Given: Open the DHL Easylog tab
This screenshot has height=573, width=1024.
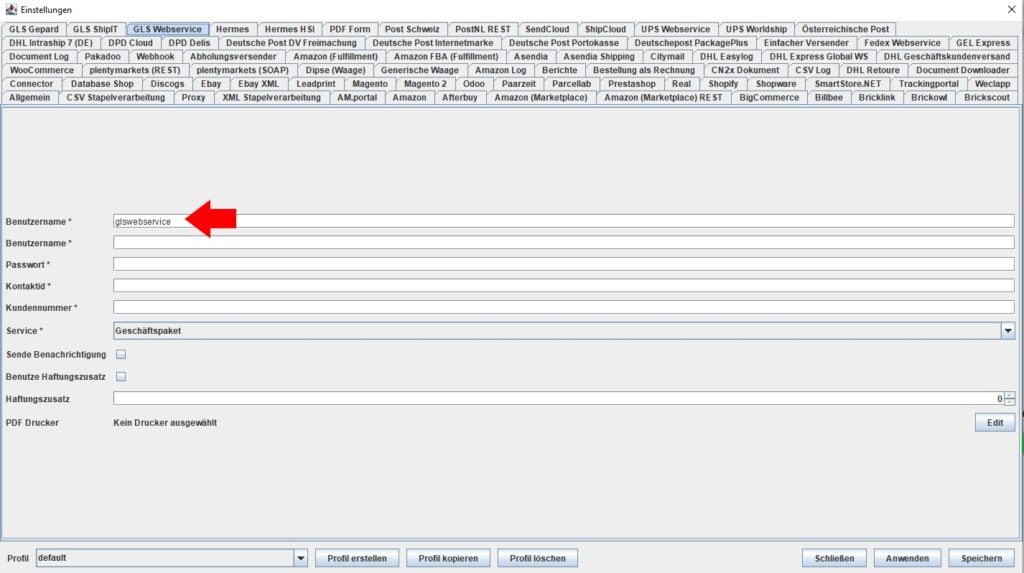Looking at the screenshot, I should 726,57.
